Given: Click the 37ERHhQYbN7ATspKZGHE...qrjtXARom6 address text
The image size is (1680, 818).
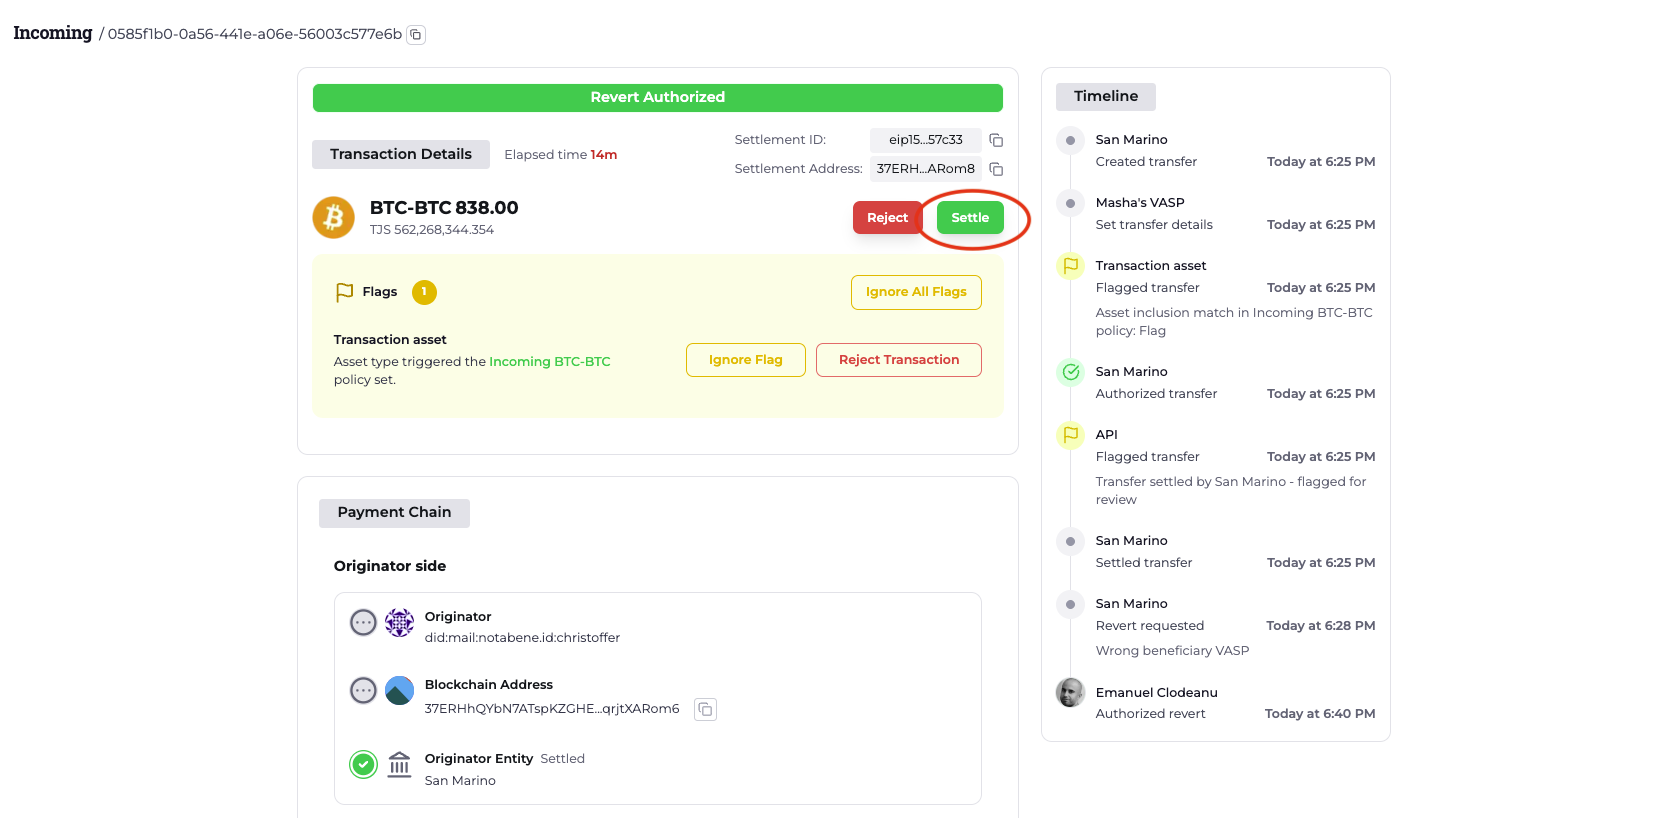Looking at the screenshot, I should (552, 709).
